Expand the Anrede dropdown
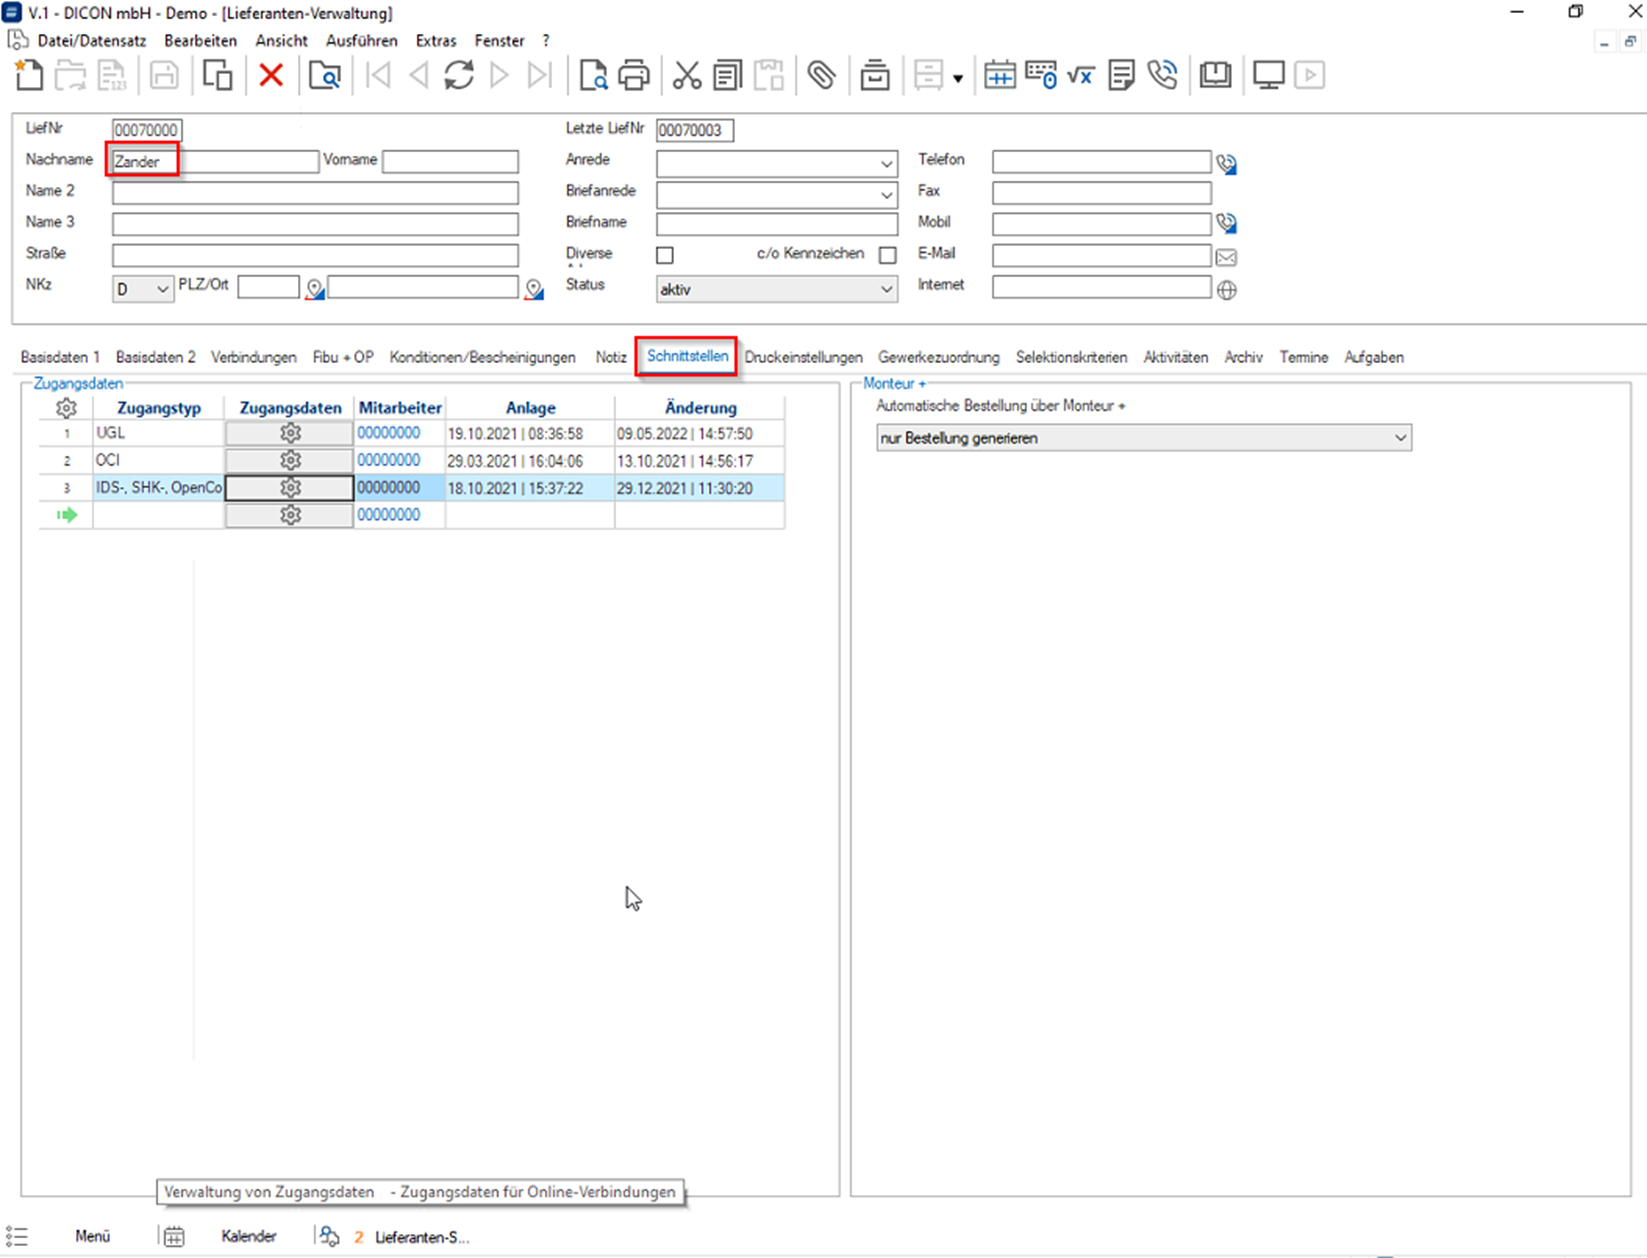Image resolution: width=1647 pixels, height=1258 pixels. [x=886, y=164]
